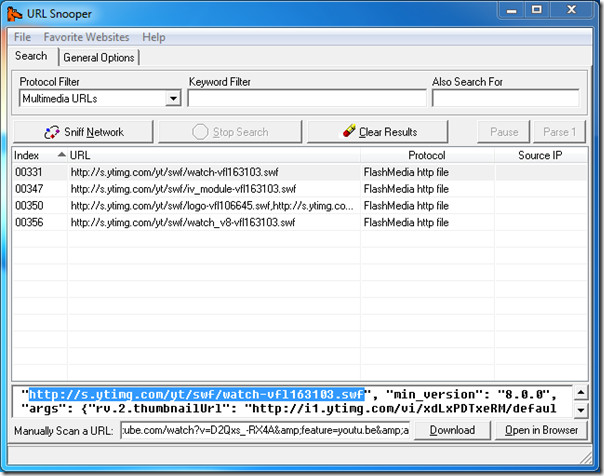This screenshot has height=476, width=604.
Task: Minimize the URL Snooper window
Action: coord(512,10)
